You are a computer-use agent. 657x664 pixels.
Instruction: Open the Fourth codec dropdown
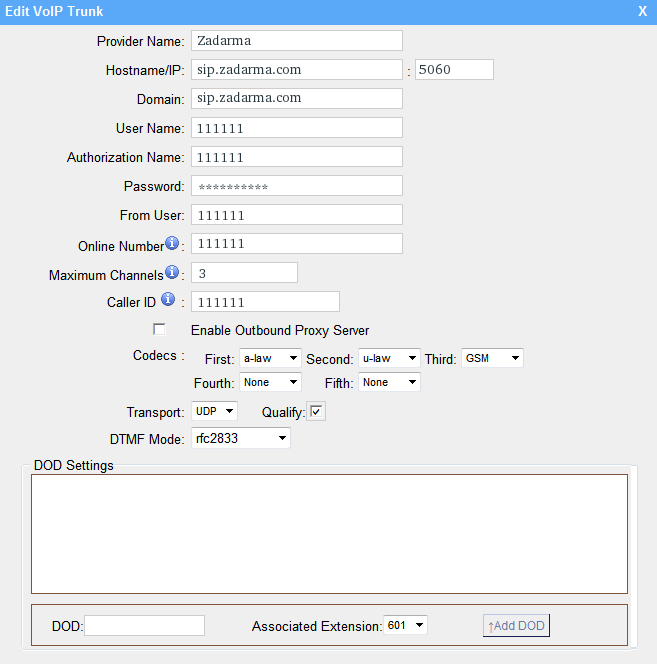270,382
